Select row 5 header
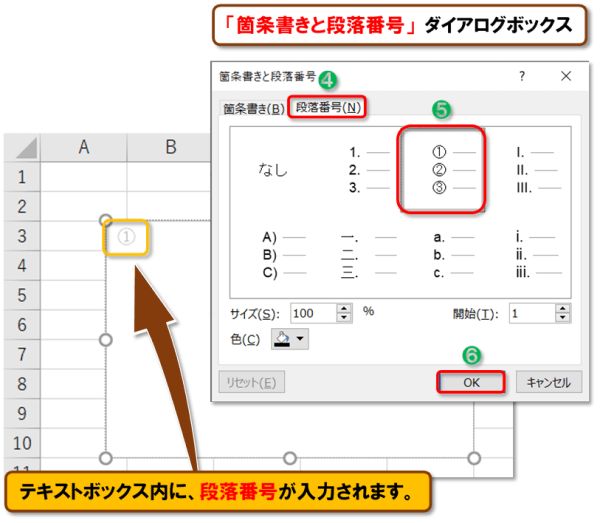The height and width of the screenshot is (523, 600). pos(22,295)
